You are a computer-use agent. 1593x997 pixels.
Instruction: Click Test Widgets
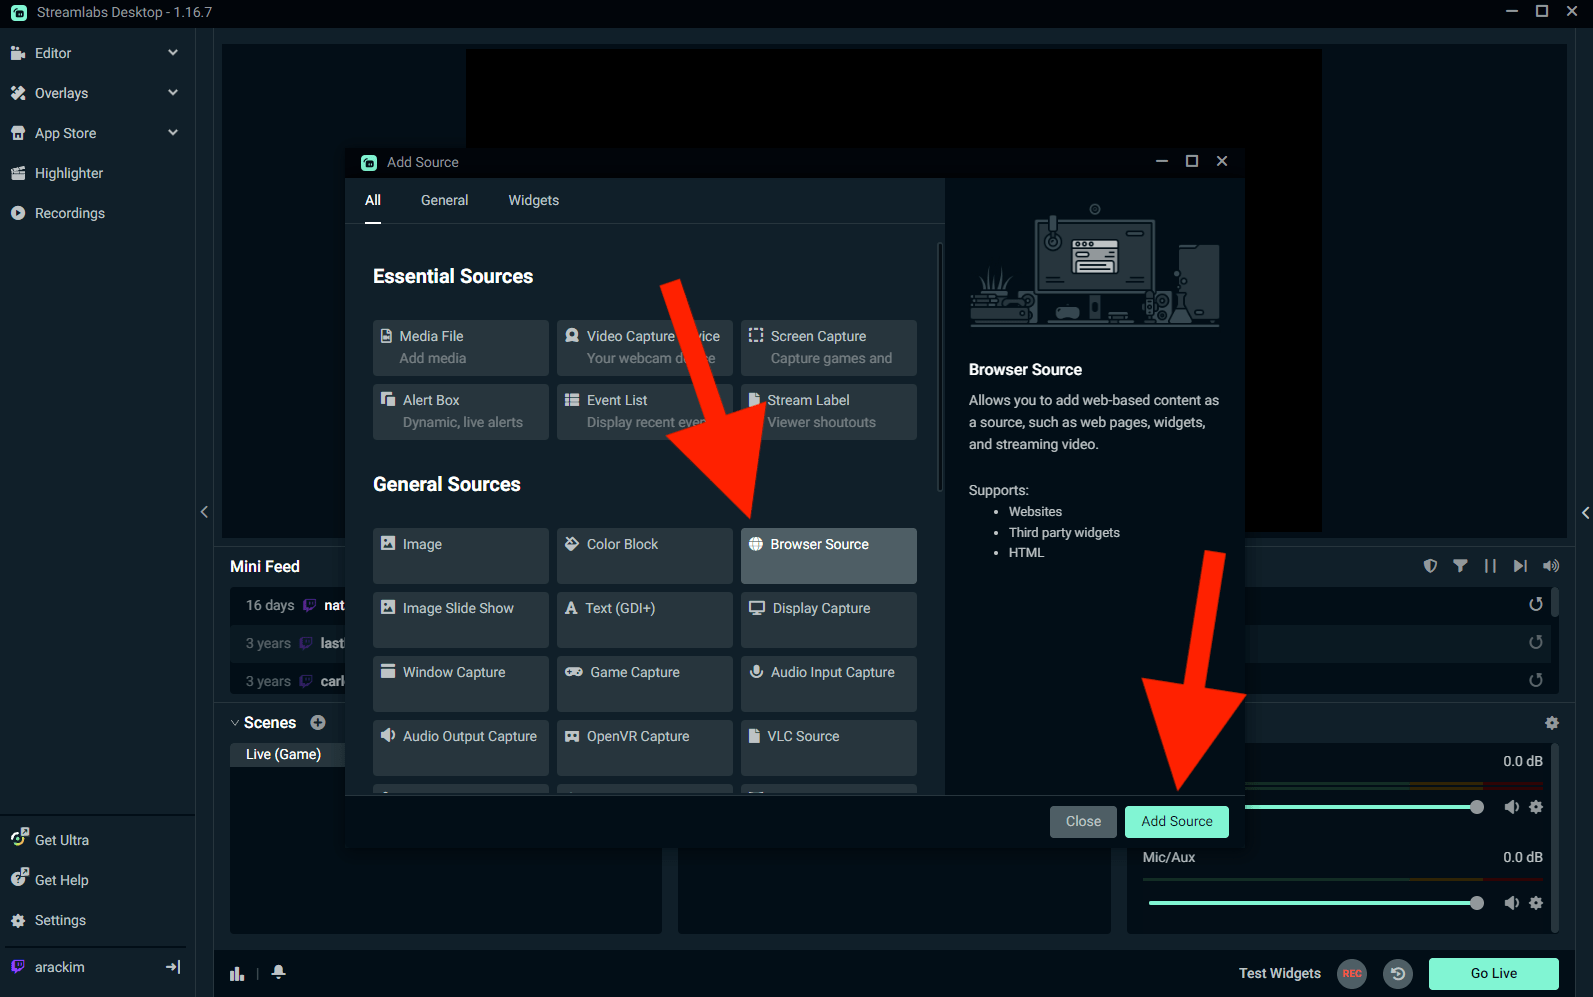(x=1279, y=973)
